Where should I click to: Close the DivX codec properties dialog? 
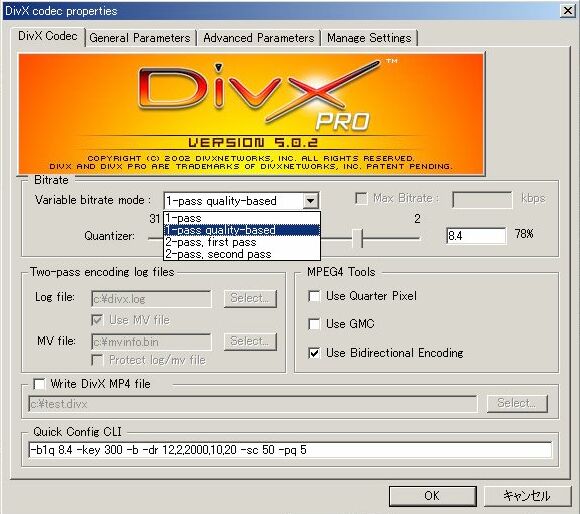tap(567, 11)
